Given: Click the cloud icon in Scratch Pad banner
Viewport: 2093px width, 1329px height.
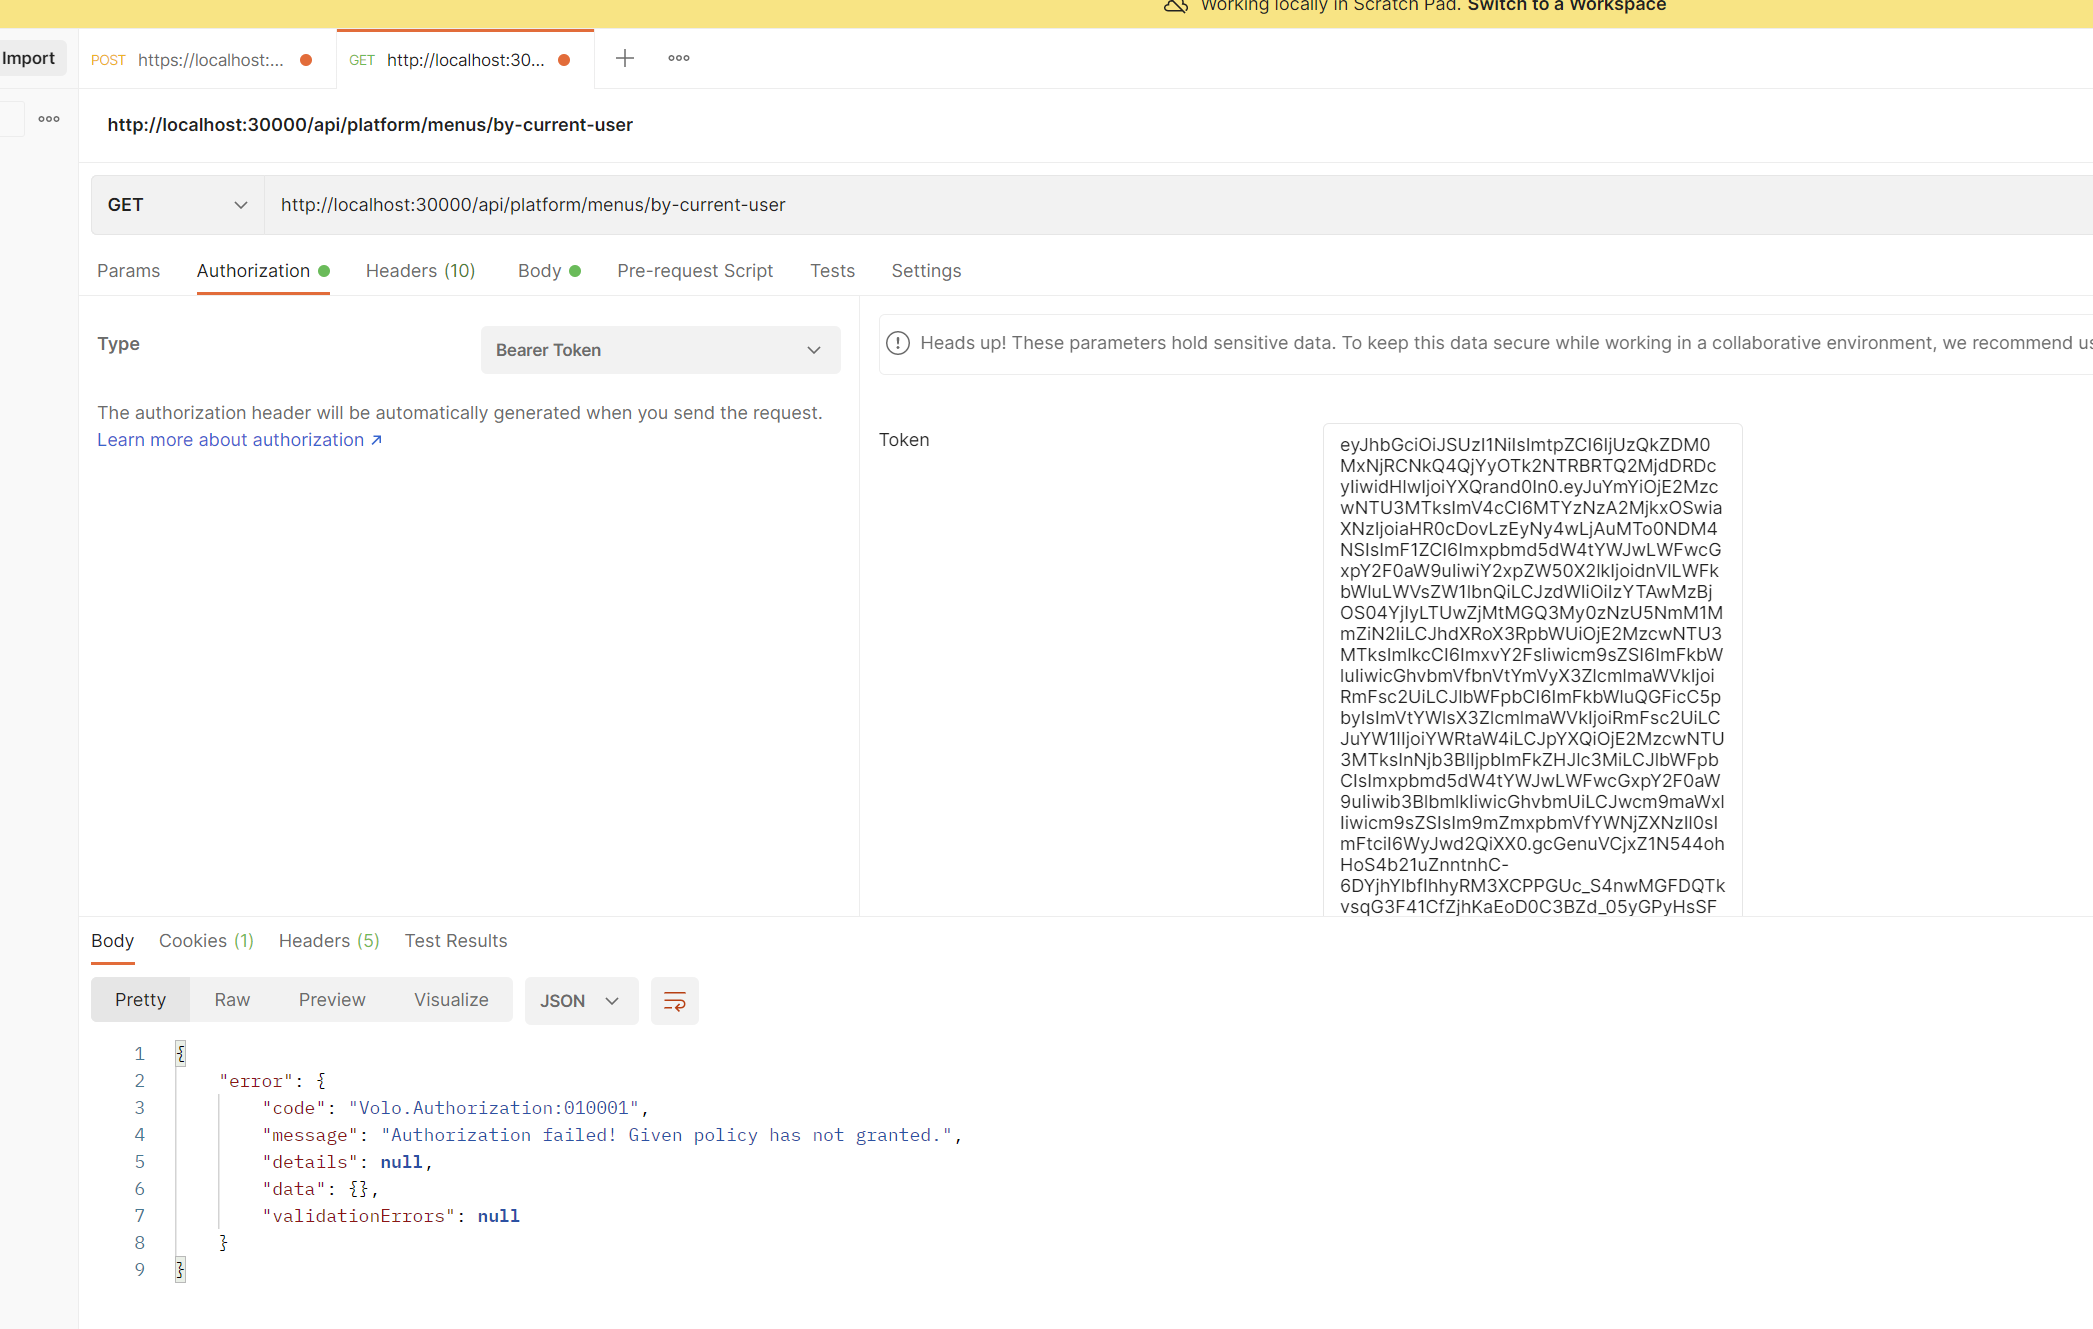Looking at the screenshot, I should coord(1176,6).
